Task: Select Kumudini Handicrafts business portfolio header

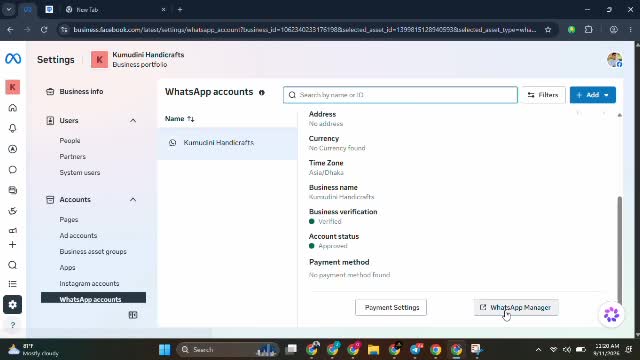Action: click(x=138, y=60)
